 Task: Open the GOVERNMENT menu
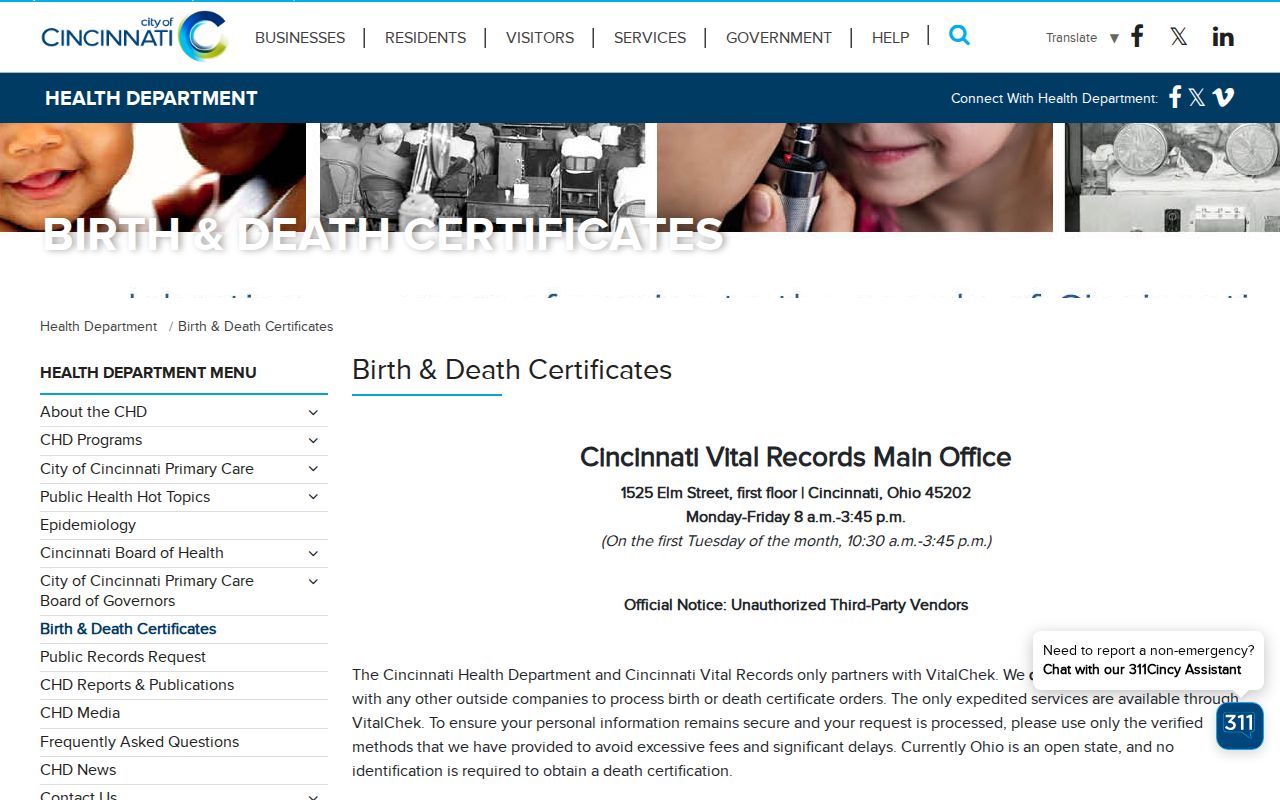tap(779, 38)
